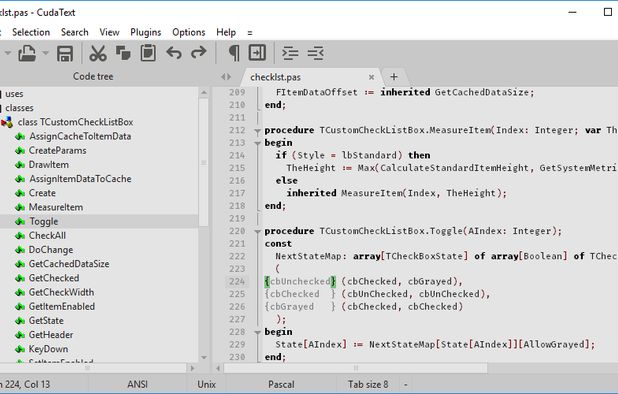Click the word NextStateMap on line 222
Screen dimensions: 618x394
pos(308,256)
